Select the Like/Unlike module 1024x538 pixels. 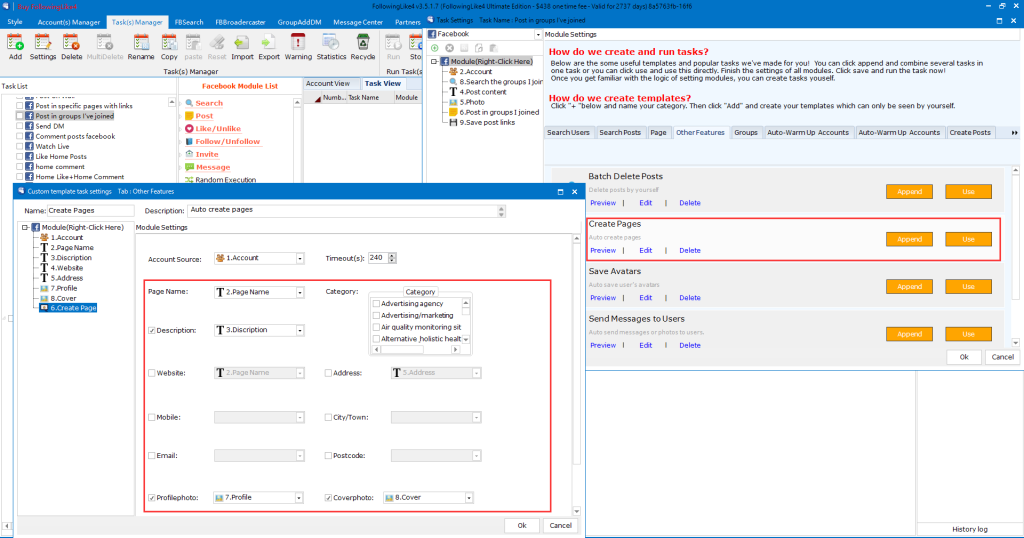[217, 129]
